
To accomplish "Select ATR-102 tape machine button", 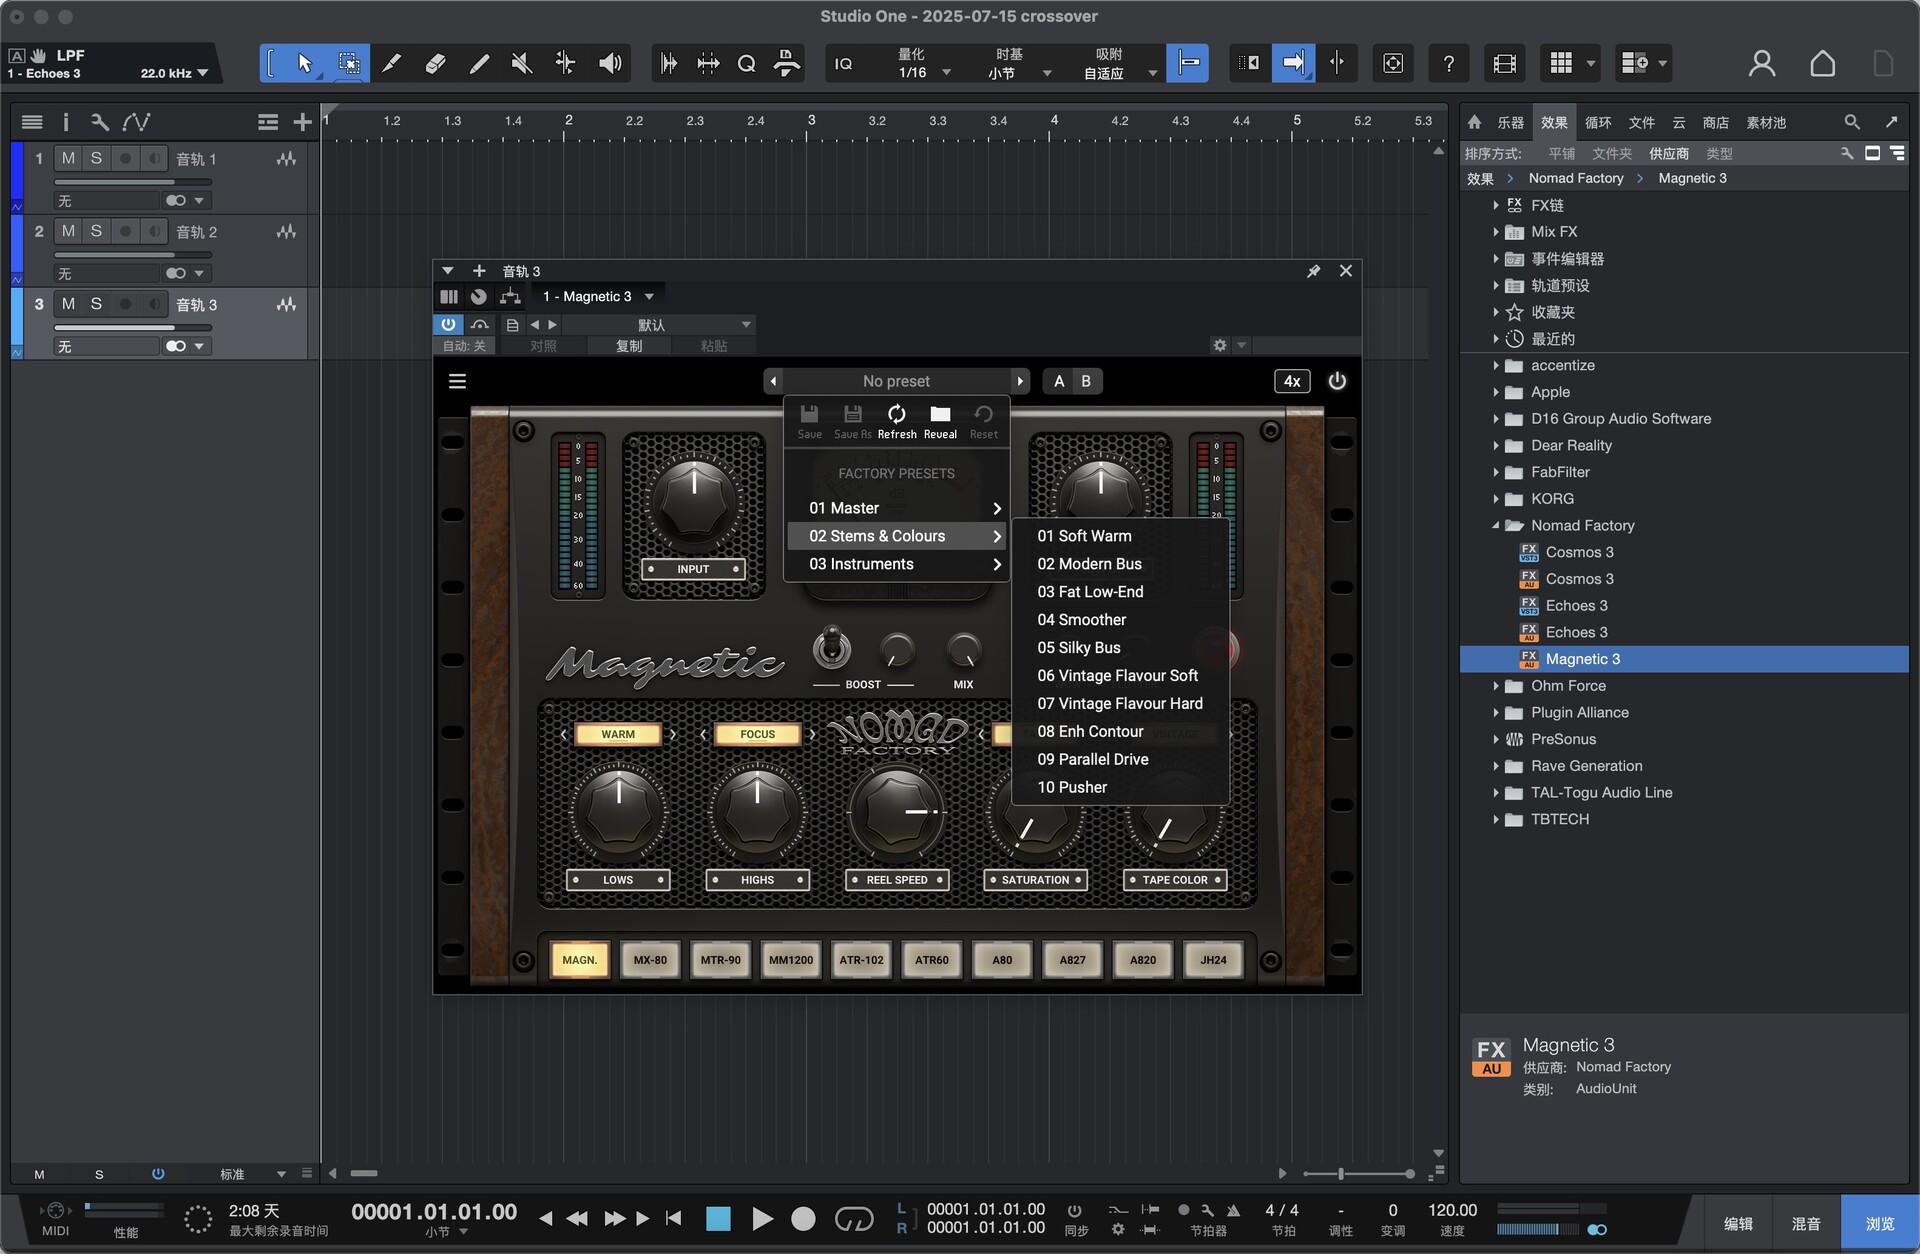I will click(x=861, y=960).
